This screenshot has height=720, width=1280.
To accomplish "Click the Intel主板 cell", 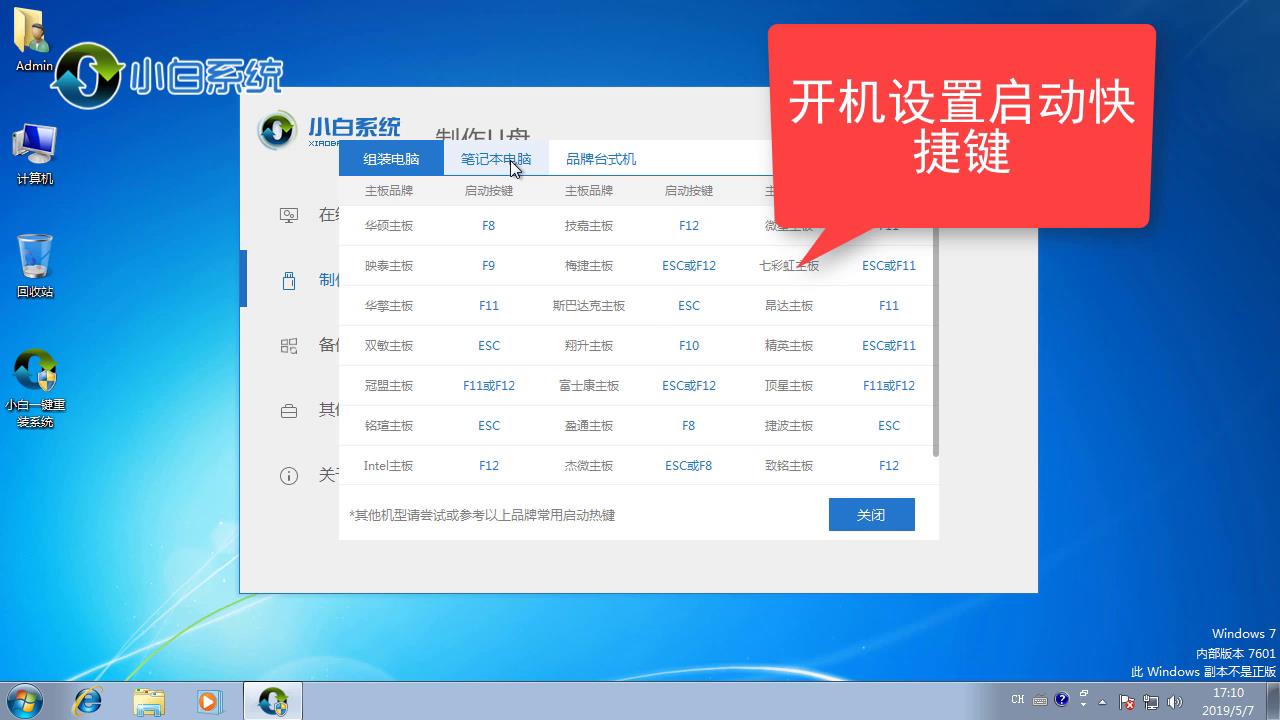I will [389, 465].
